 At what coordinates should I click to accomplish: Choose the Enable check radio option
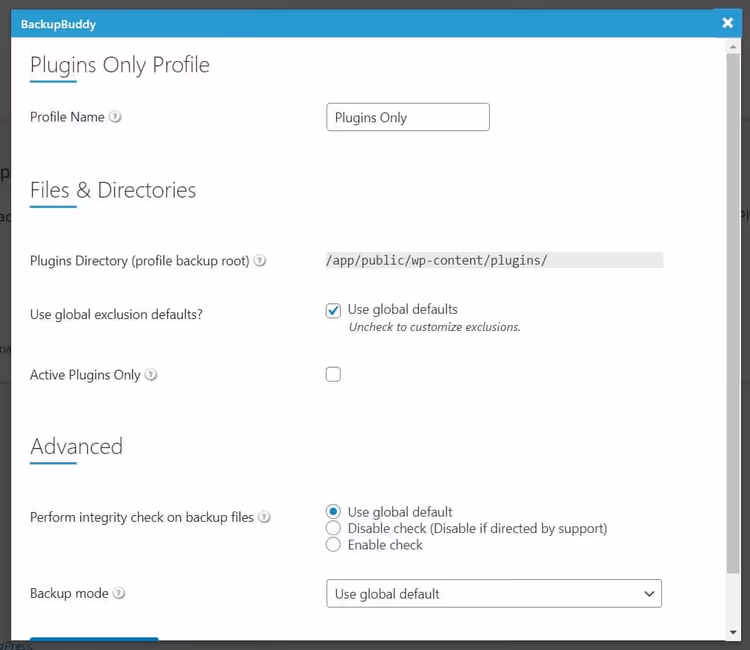(333, 544)
